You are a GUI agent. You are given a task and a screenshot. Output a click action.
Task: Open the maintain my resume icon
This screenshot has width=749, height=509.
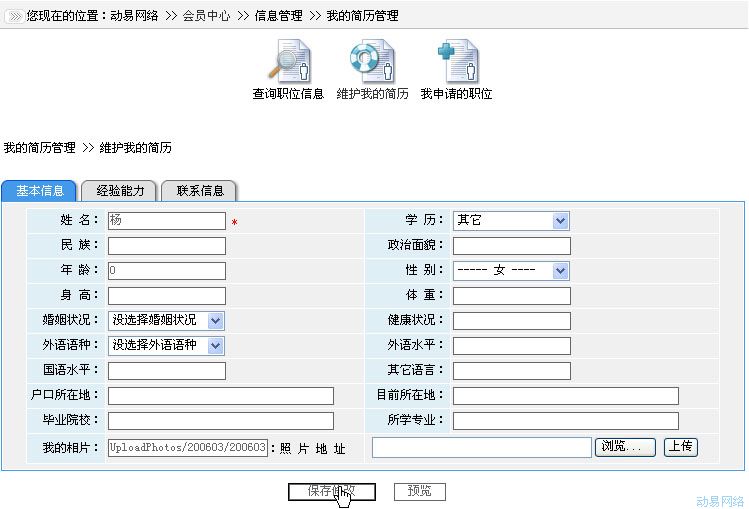(372, 62)
